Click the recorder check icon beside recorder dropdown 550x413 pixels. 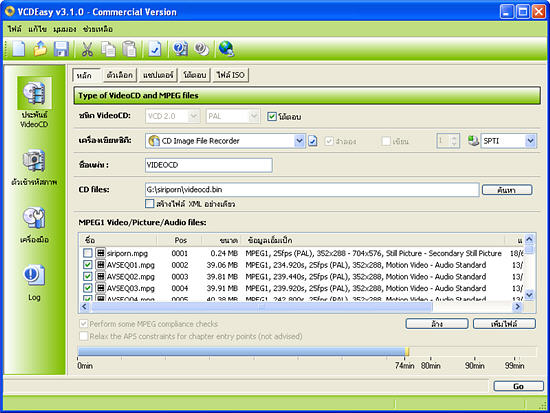coord(313,141)
